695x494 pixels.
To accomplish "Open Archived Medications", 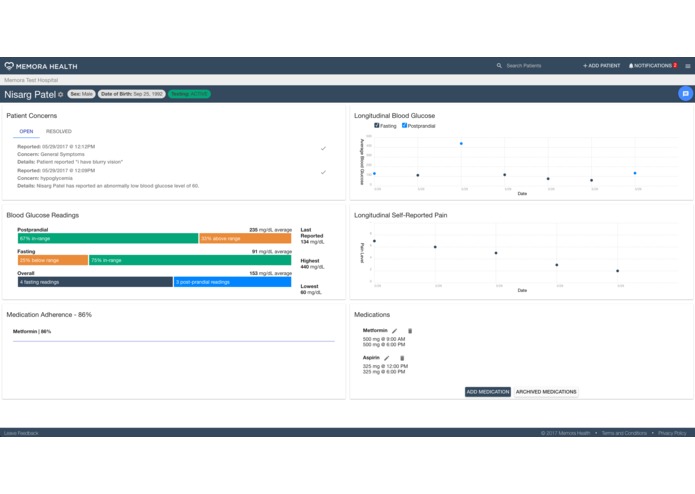I will (546, 392).
